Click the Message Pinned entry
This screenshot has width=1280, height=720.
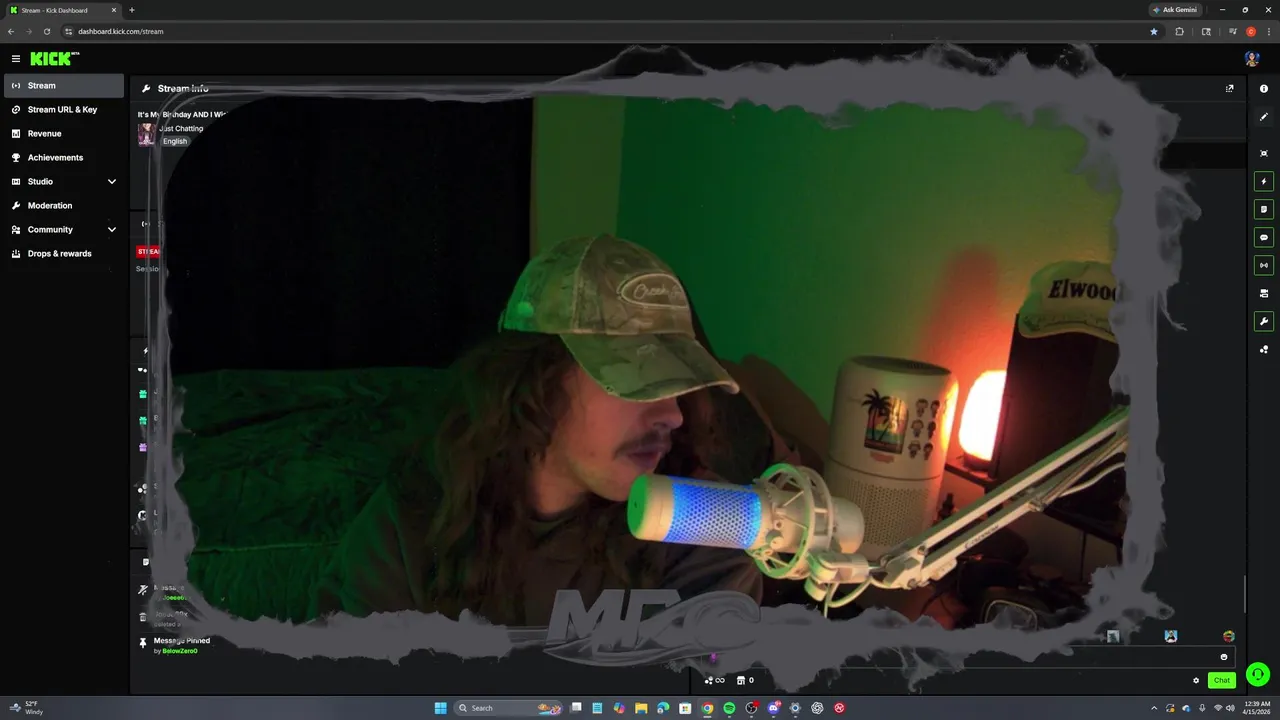click(182, 641)
